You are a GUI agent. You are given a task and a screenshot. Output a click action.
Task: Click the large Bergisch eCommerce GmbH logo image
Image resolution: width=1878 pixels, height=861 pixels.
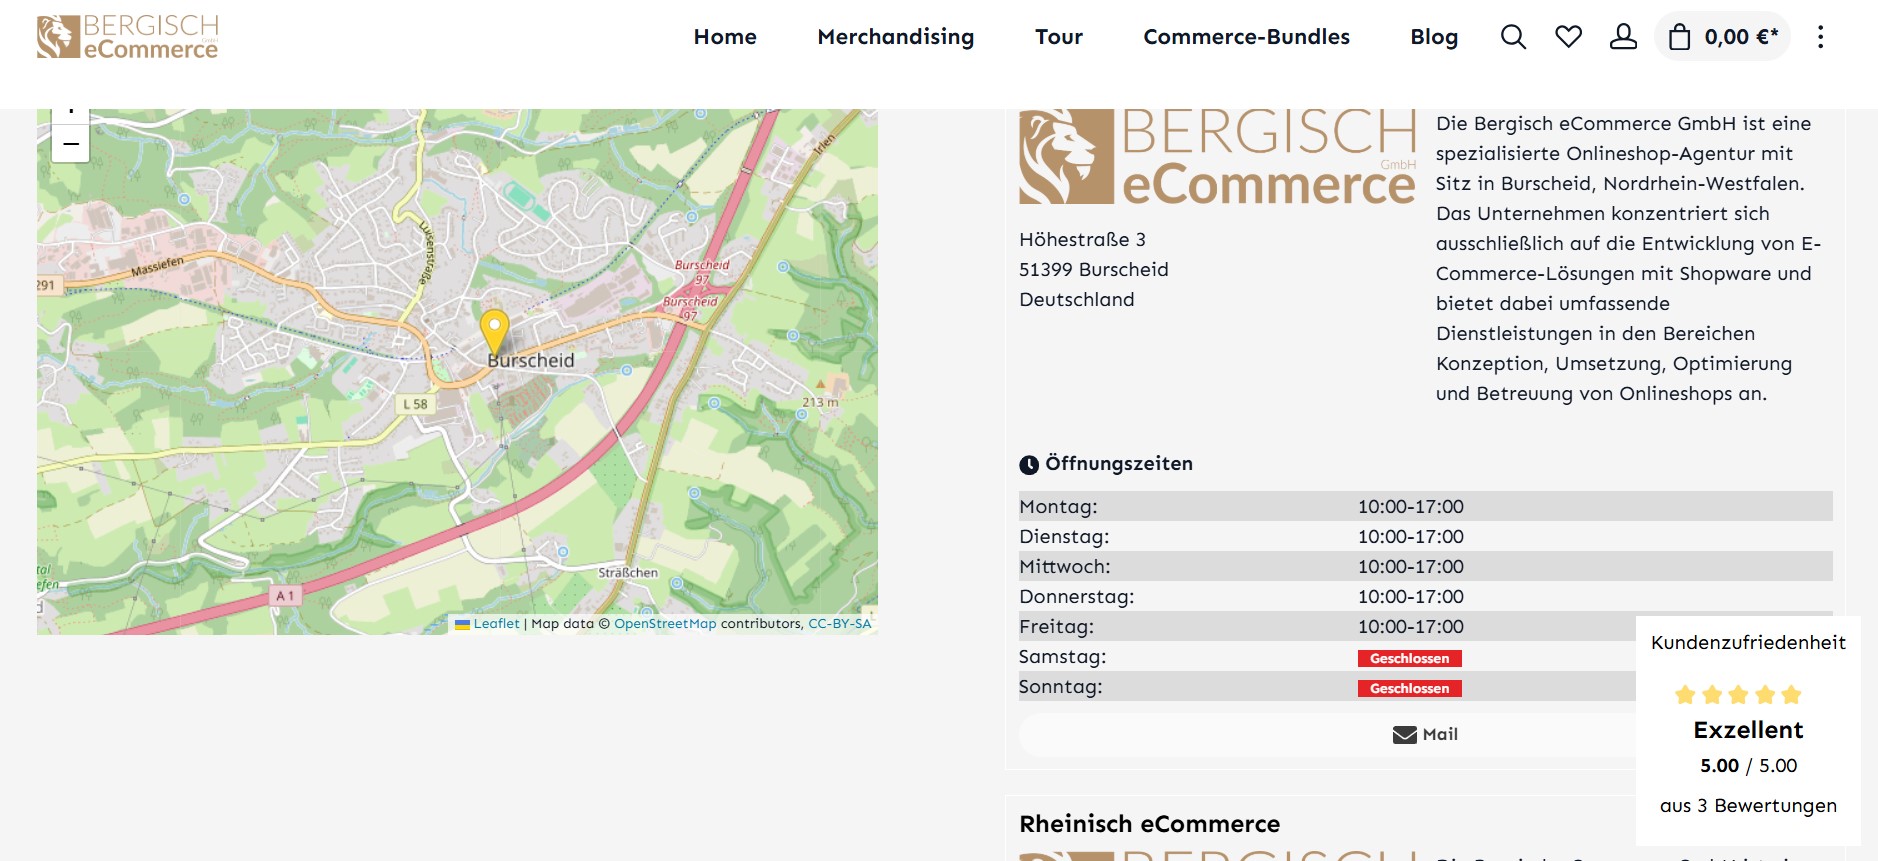click(x=1217, y=157)
